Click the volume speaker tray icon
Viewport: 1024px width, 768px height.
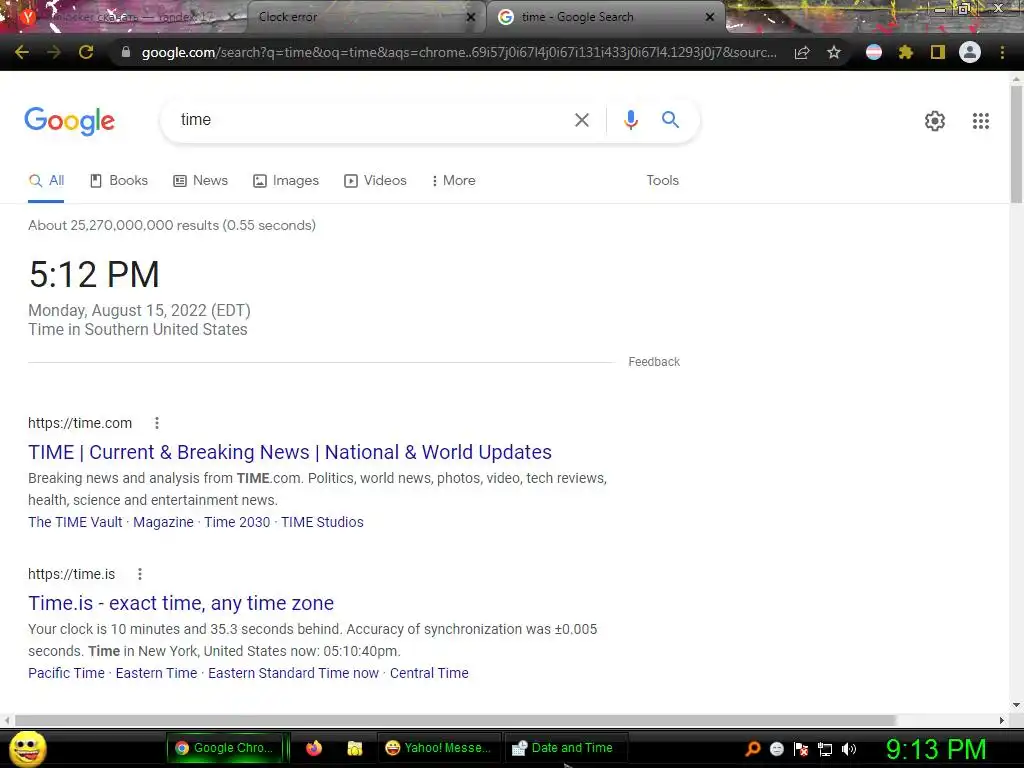coord(849,749)
